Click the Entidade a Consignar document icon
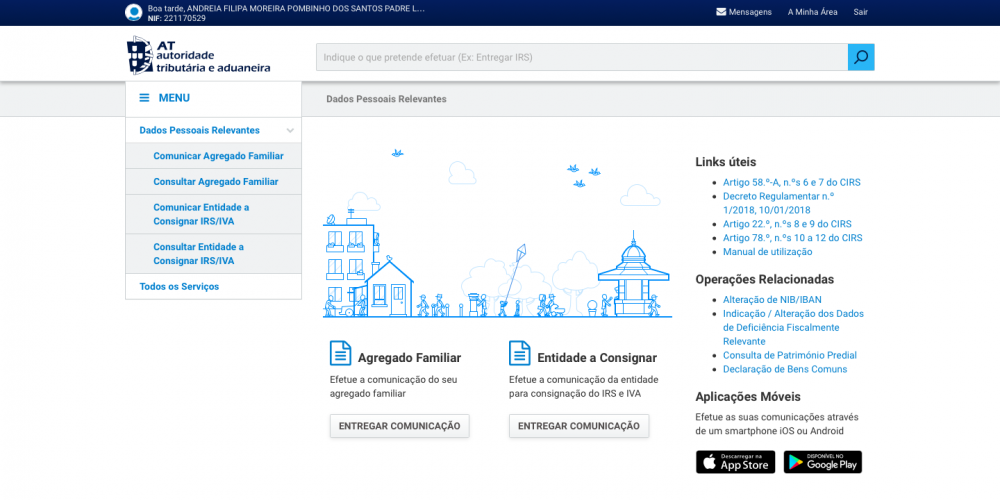Image resolution: width=1000 pixels, height=500 pixels. coord(520,354)
